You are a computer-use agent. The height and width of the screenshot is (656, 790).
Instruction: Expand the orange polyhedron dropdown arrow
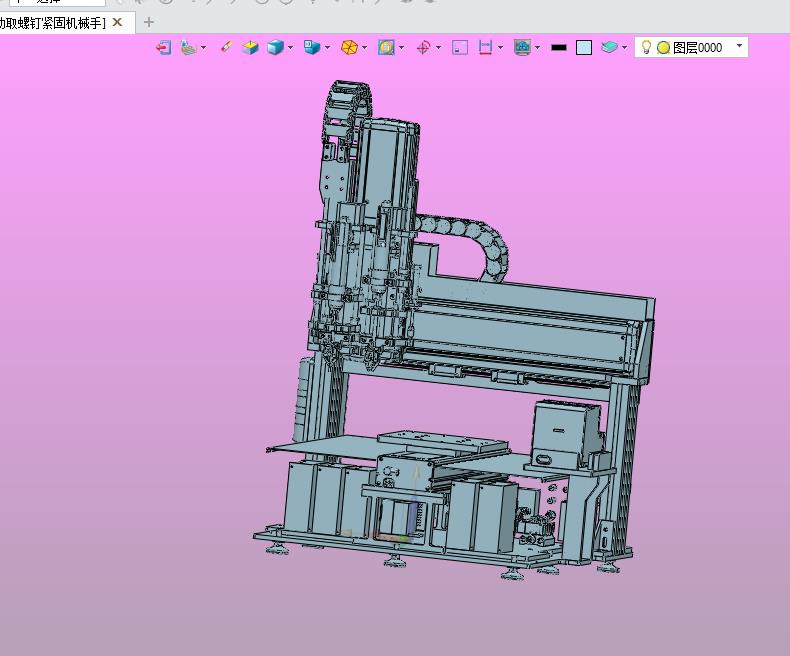click(365, 47)
